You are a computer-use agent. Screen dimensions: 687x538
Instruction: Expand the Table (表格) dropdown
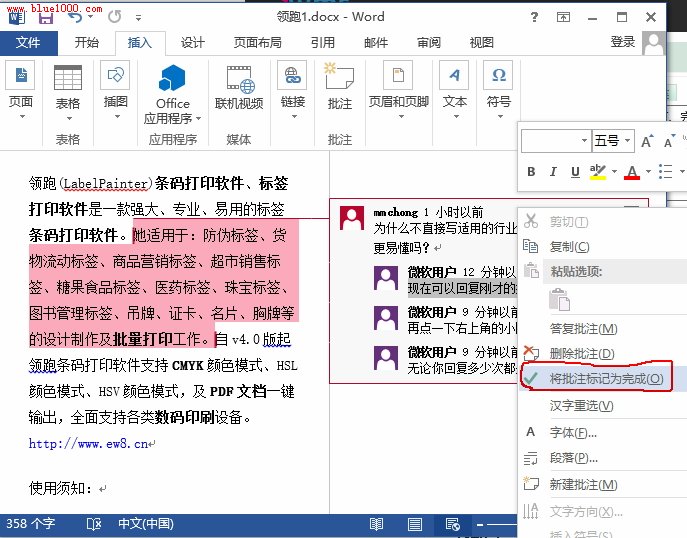point(68,117)
